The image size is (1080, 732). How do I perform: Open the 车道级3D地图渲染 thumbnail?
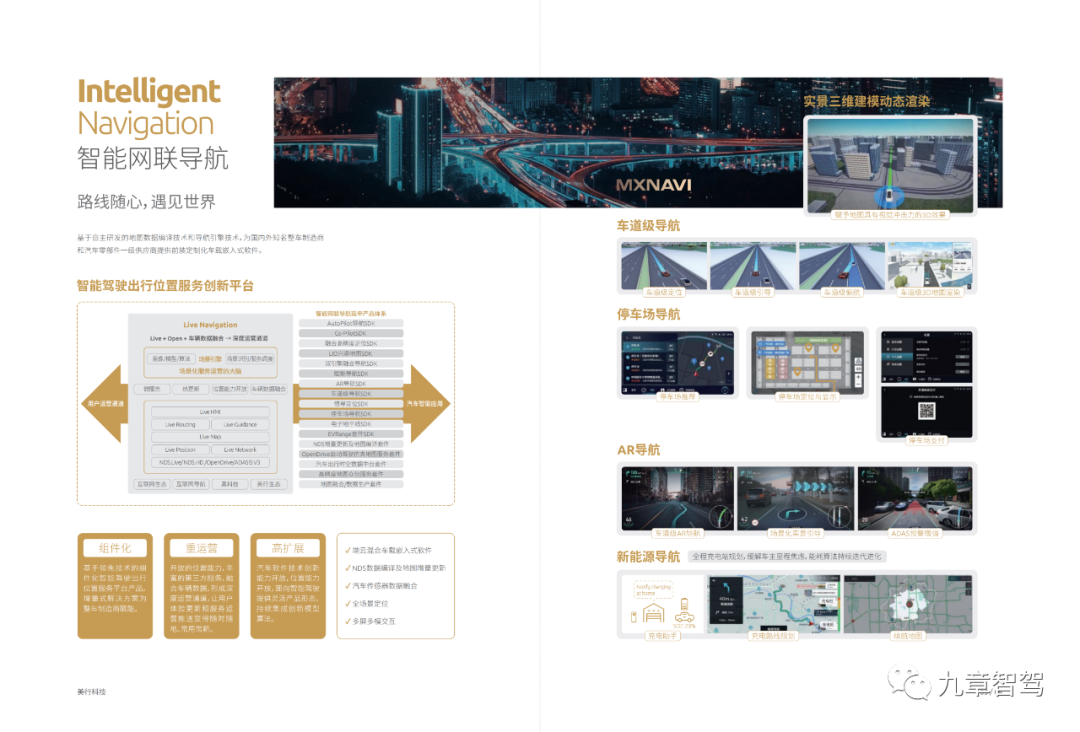(930, 266)
